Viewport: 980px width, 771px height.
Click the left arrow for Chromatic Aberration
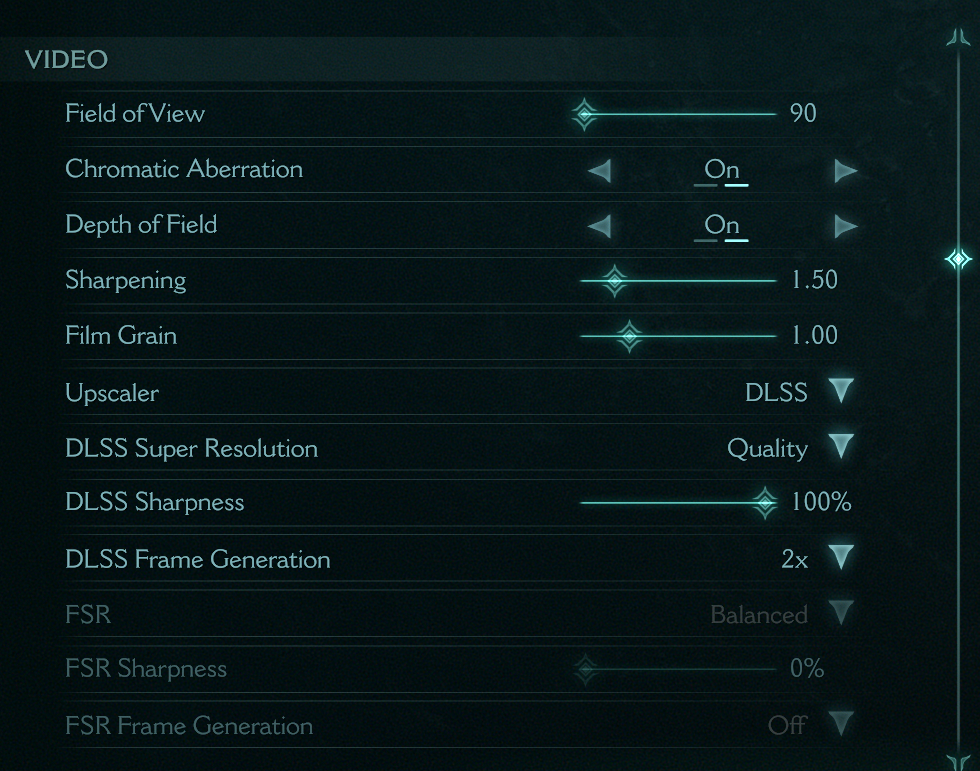[x=599, y=171]
